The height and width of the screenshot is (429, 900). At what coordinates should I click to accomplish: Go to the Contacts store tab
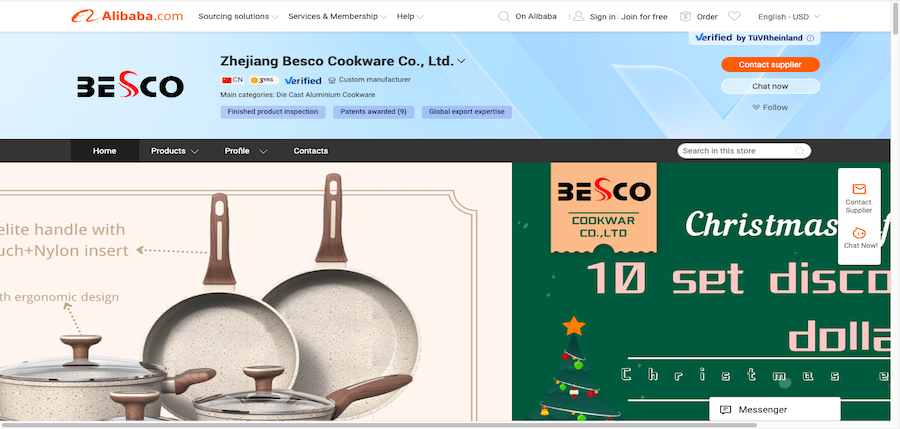coord(311,151)
